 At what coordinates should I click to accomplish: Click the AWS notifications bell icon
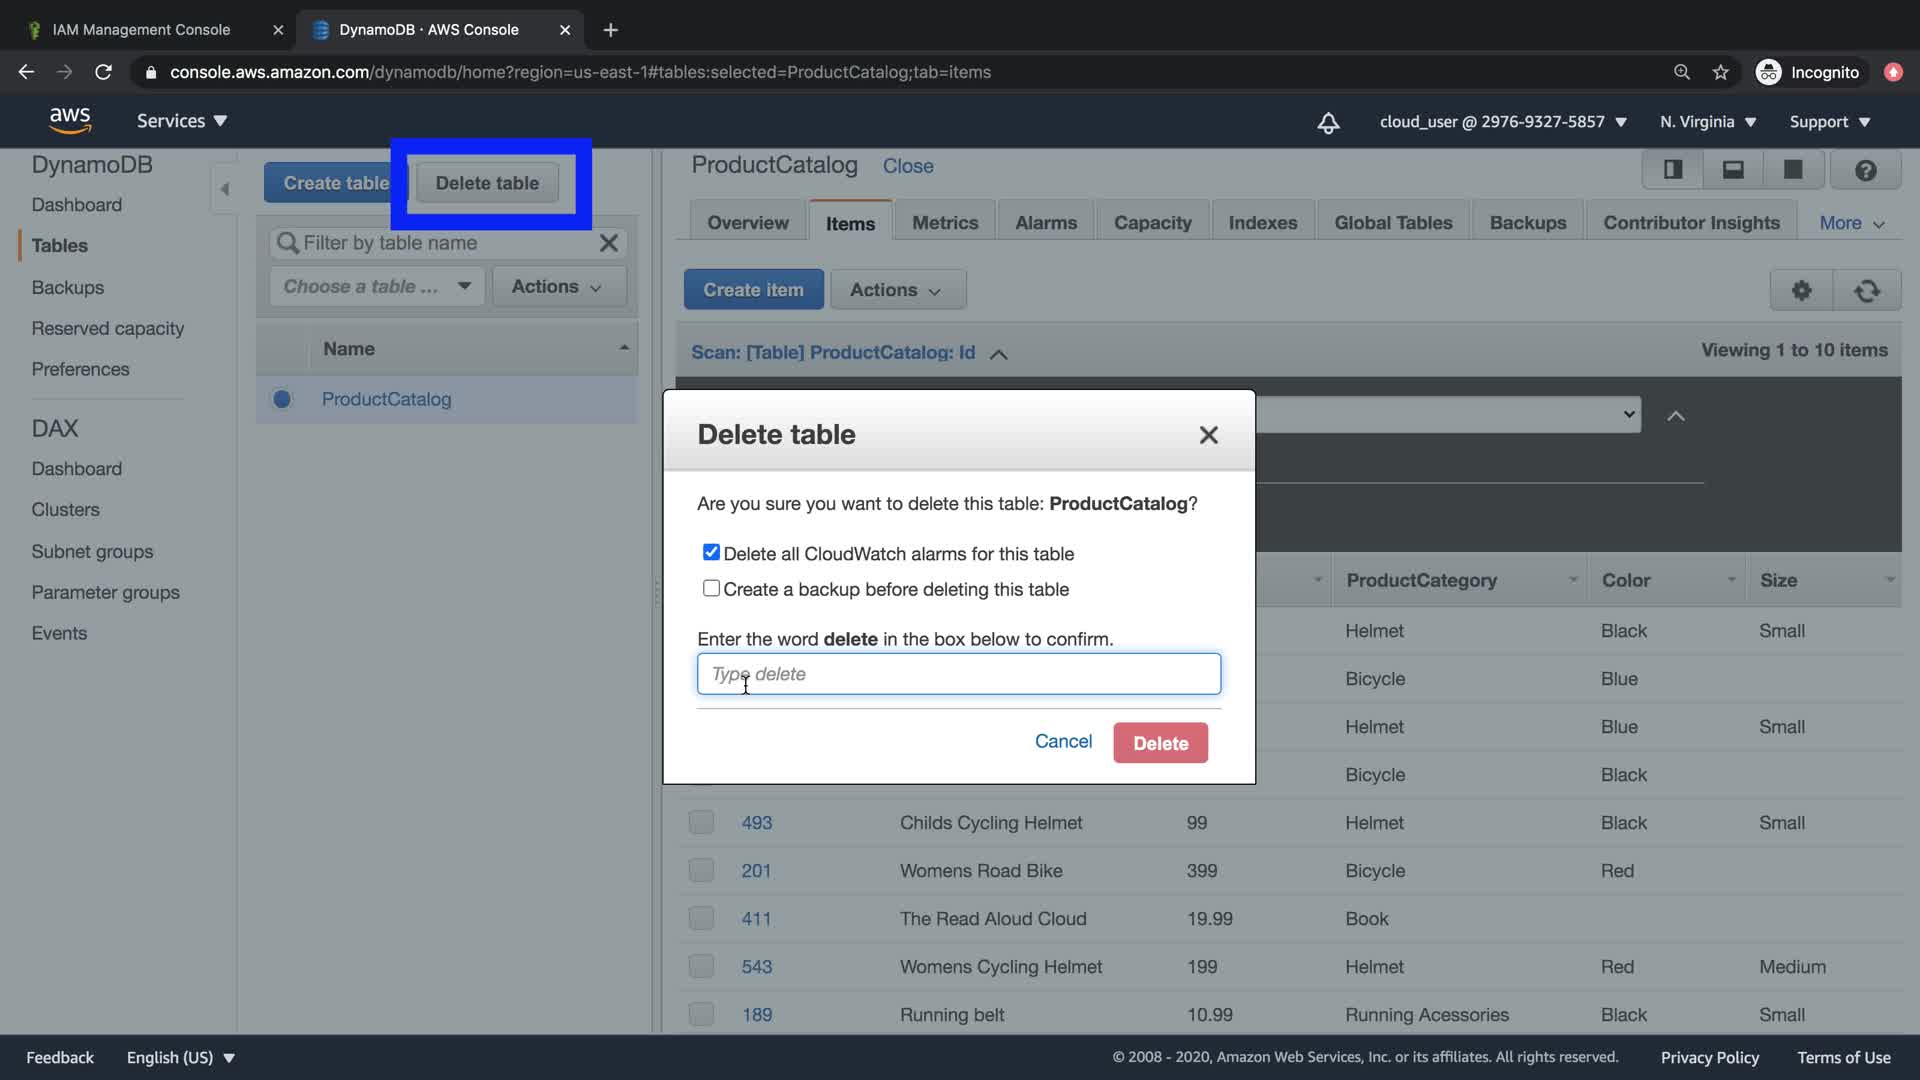click(x=1328, y=122)
